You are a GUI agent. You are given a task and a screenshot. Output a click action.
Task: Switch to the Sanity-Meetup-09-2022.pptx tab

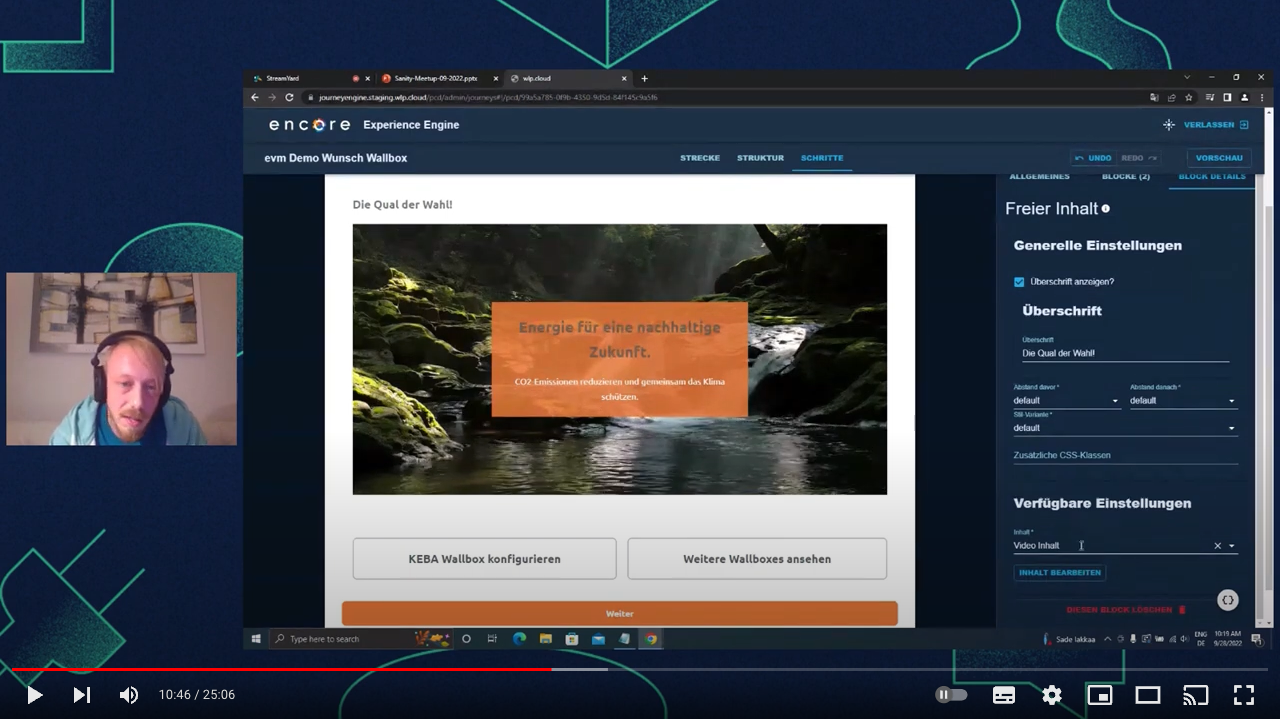pyautogui.click(x=436, y=78)
